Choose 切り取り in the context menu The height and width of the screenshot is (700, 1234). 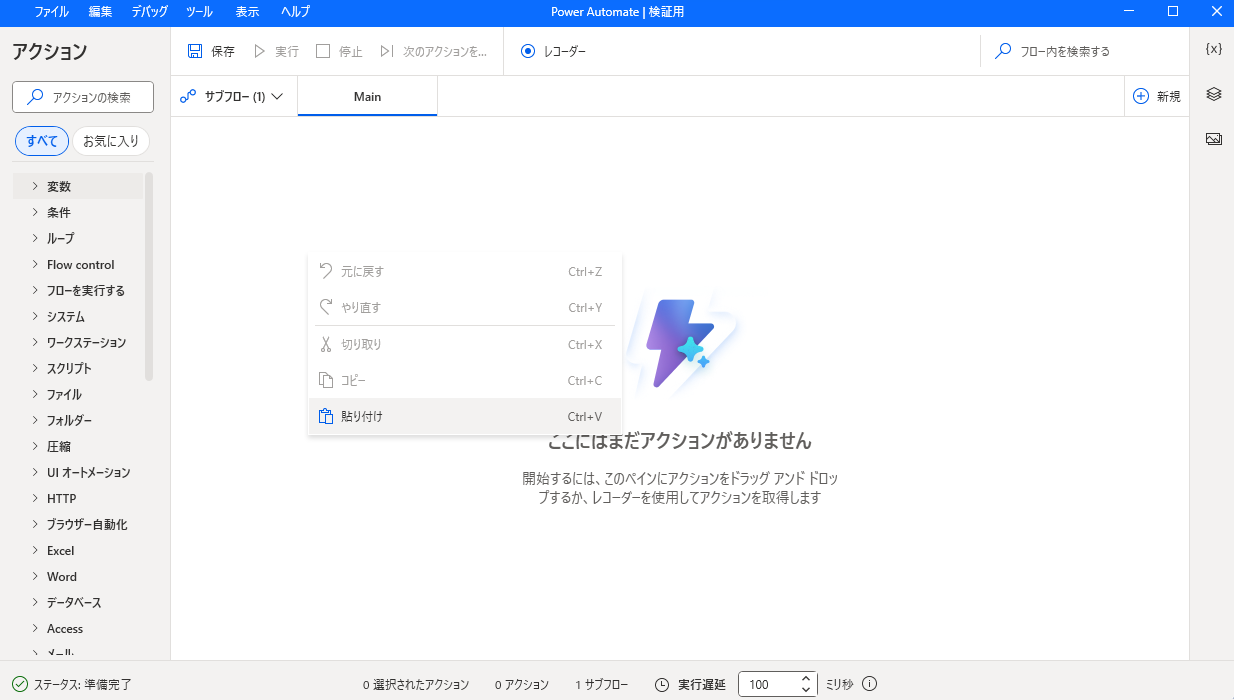pyautogui.click(x=465, y=344)
